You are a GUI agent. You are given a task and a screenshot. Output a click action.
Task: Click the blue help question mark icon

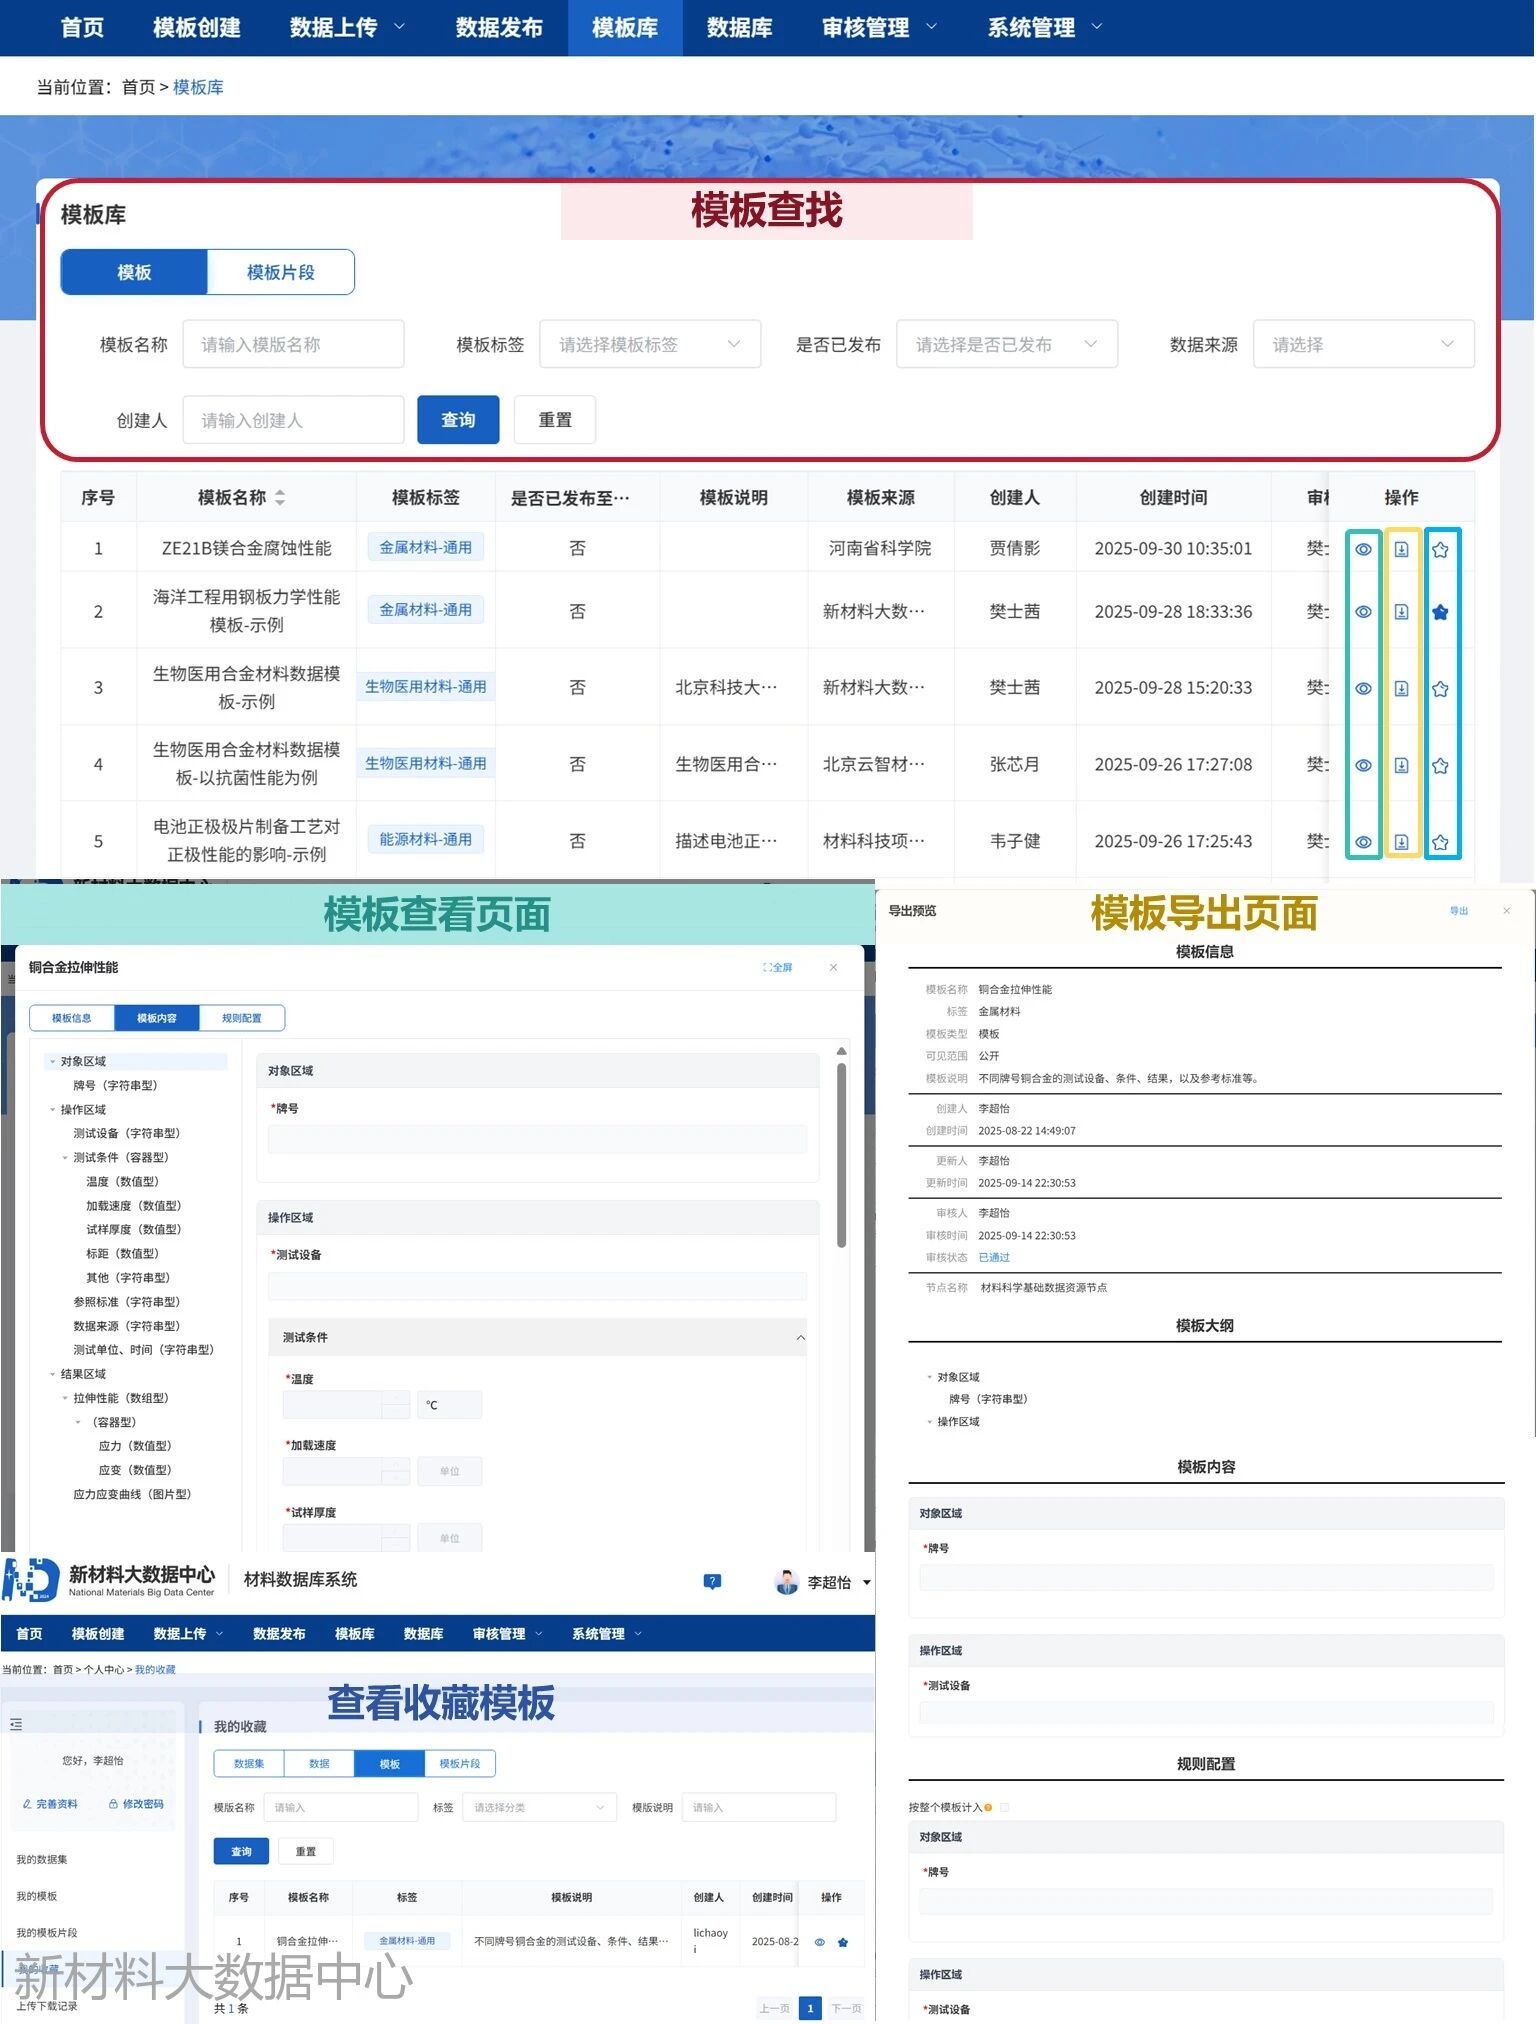point(712,1581)
